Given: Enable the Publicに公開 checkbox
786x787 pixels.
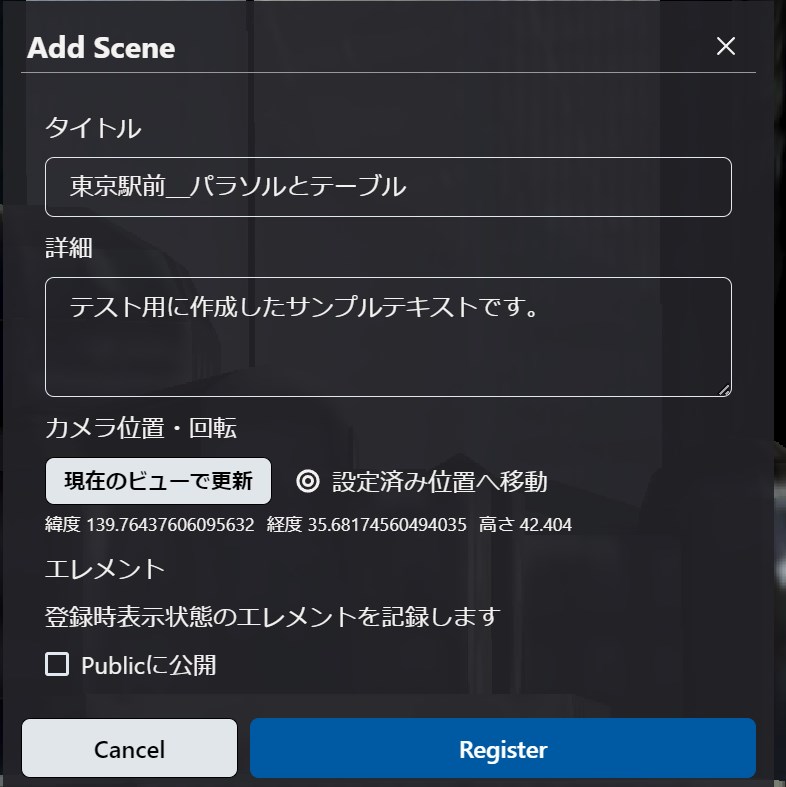Looking at the screenshot, I should click(58, 664).
